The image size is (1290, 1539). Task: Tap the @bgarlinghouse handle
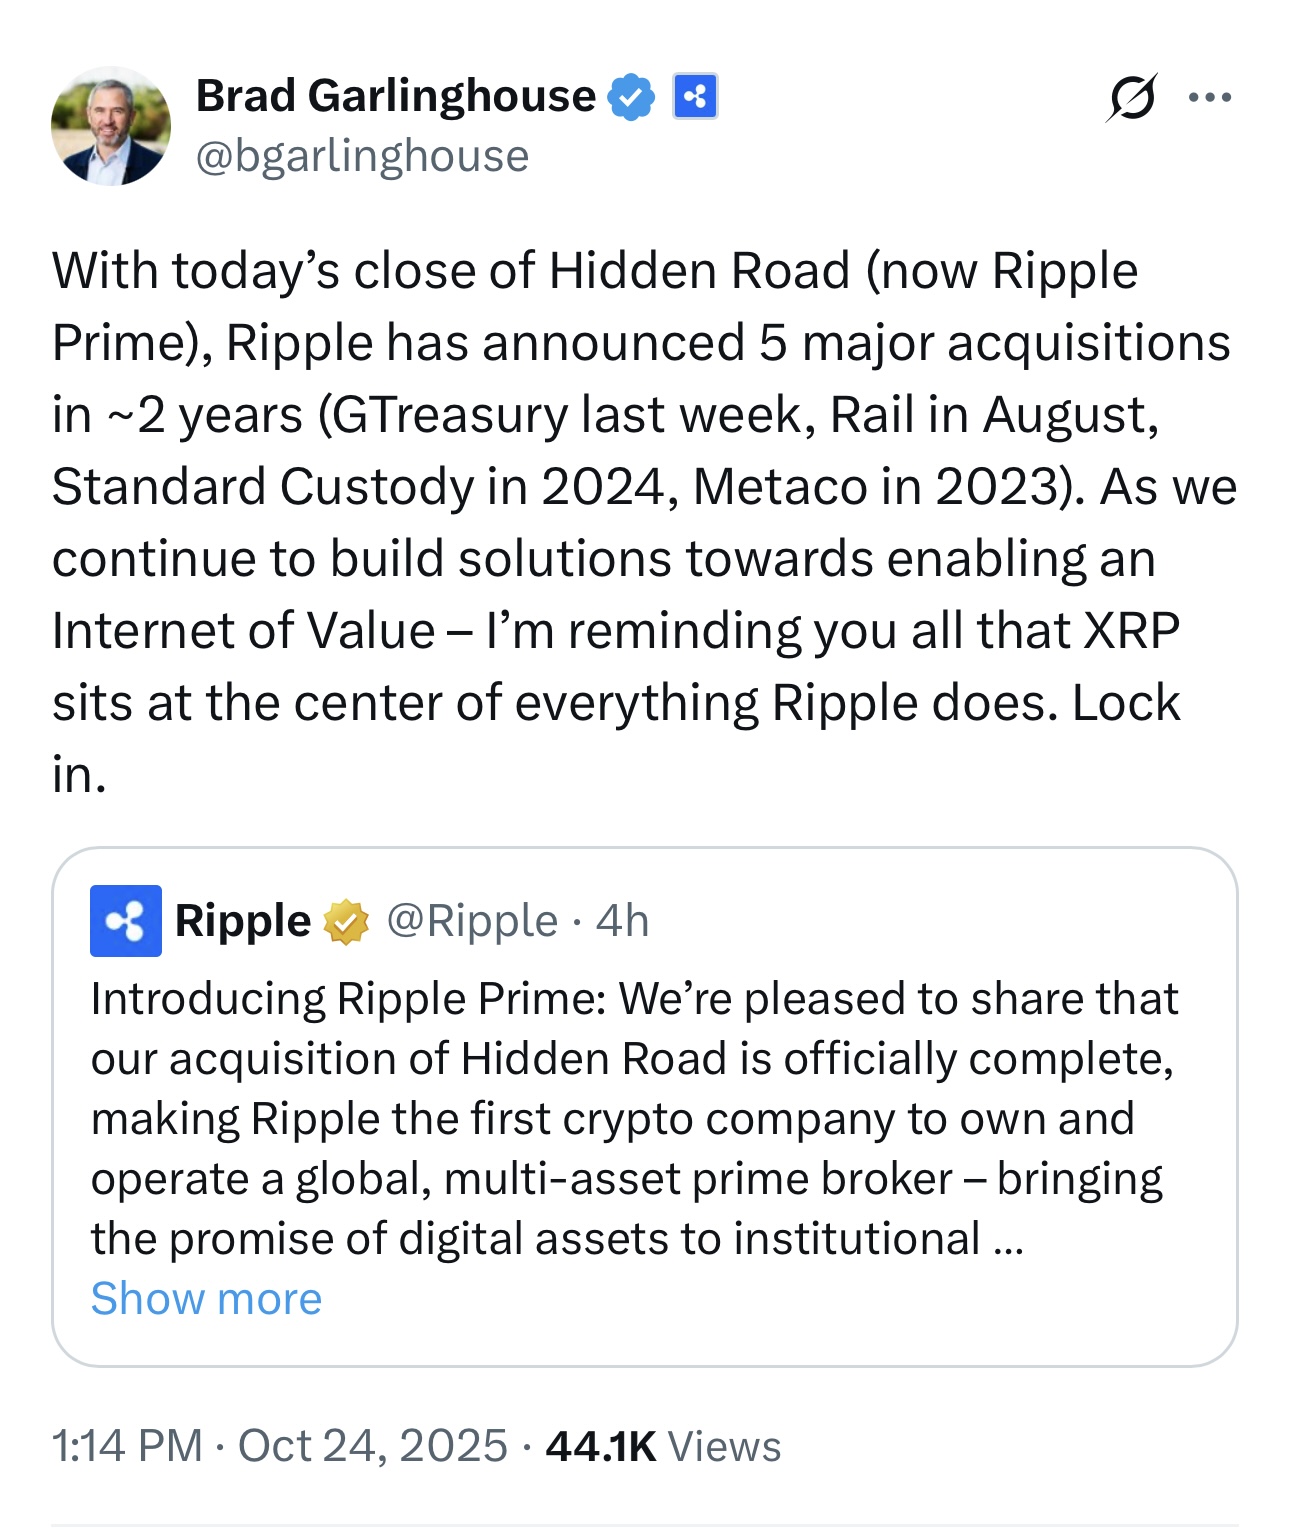coord(362,156)
